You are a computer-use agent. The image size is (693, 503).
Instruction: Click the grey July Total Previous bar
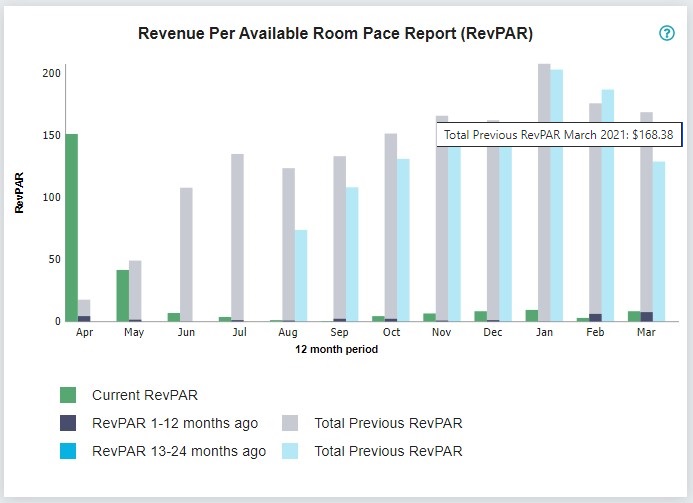point(237,237)
